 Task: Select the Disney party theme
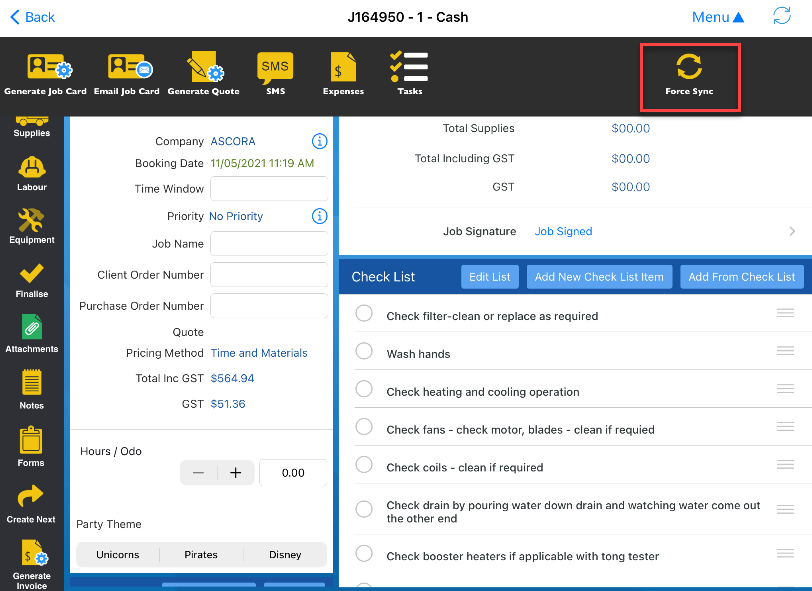(x=285, y=555)
